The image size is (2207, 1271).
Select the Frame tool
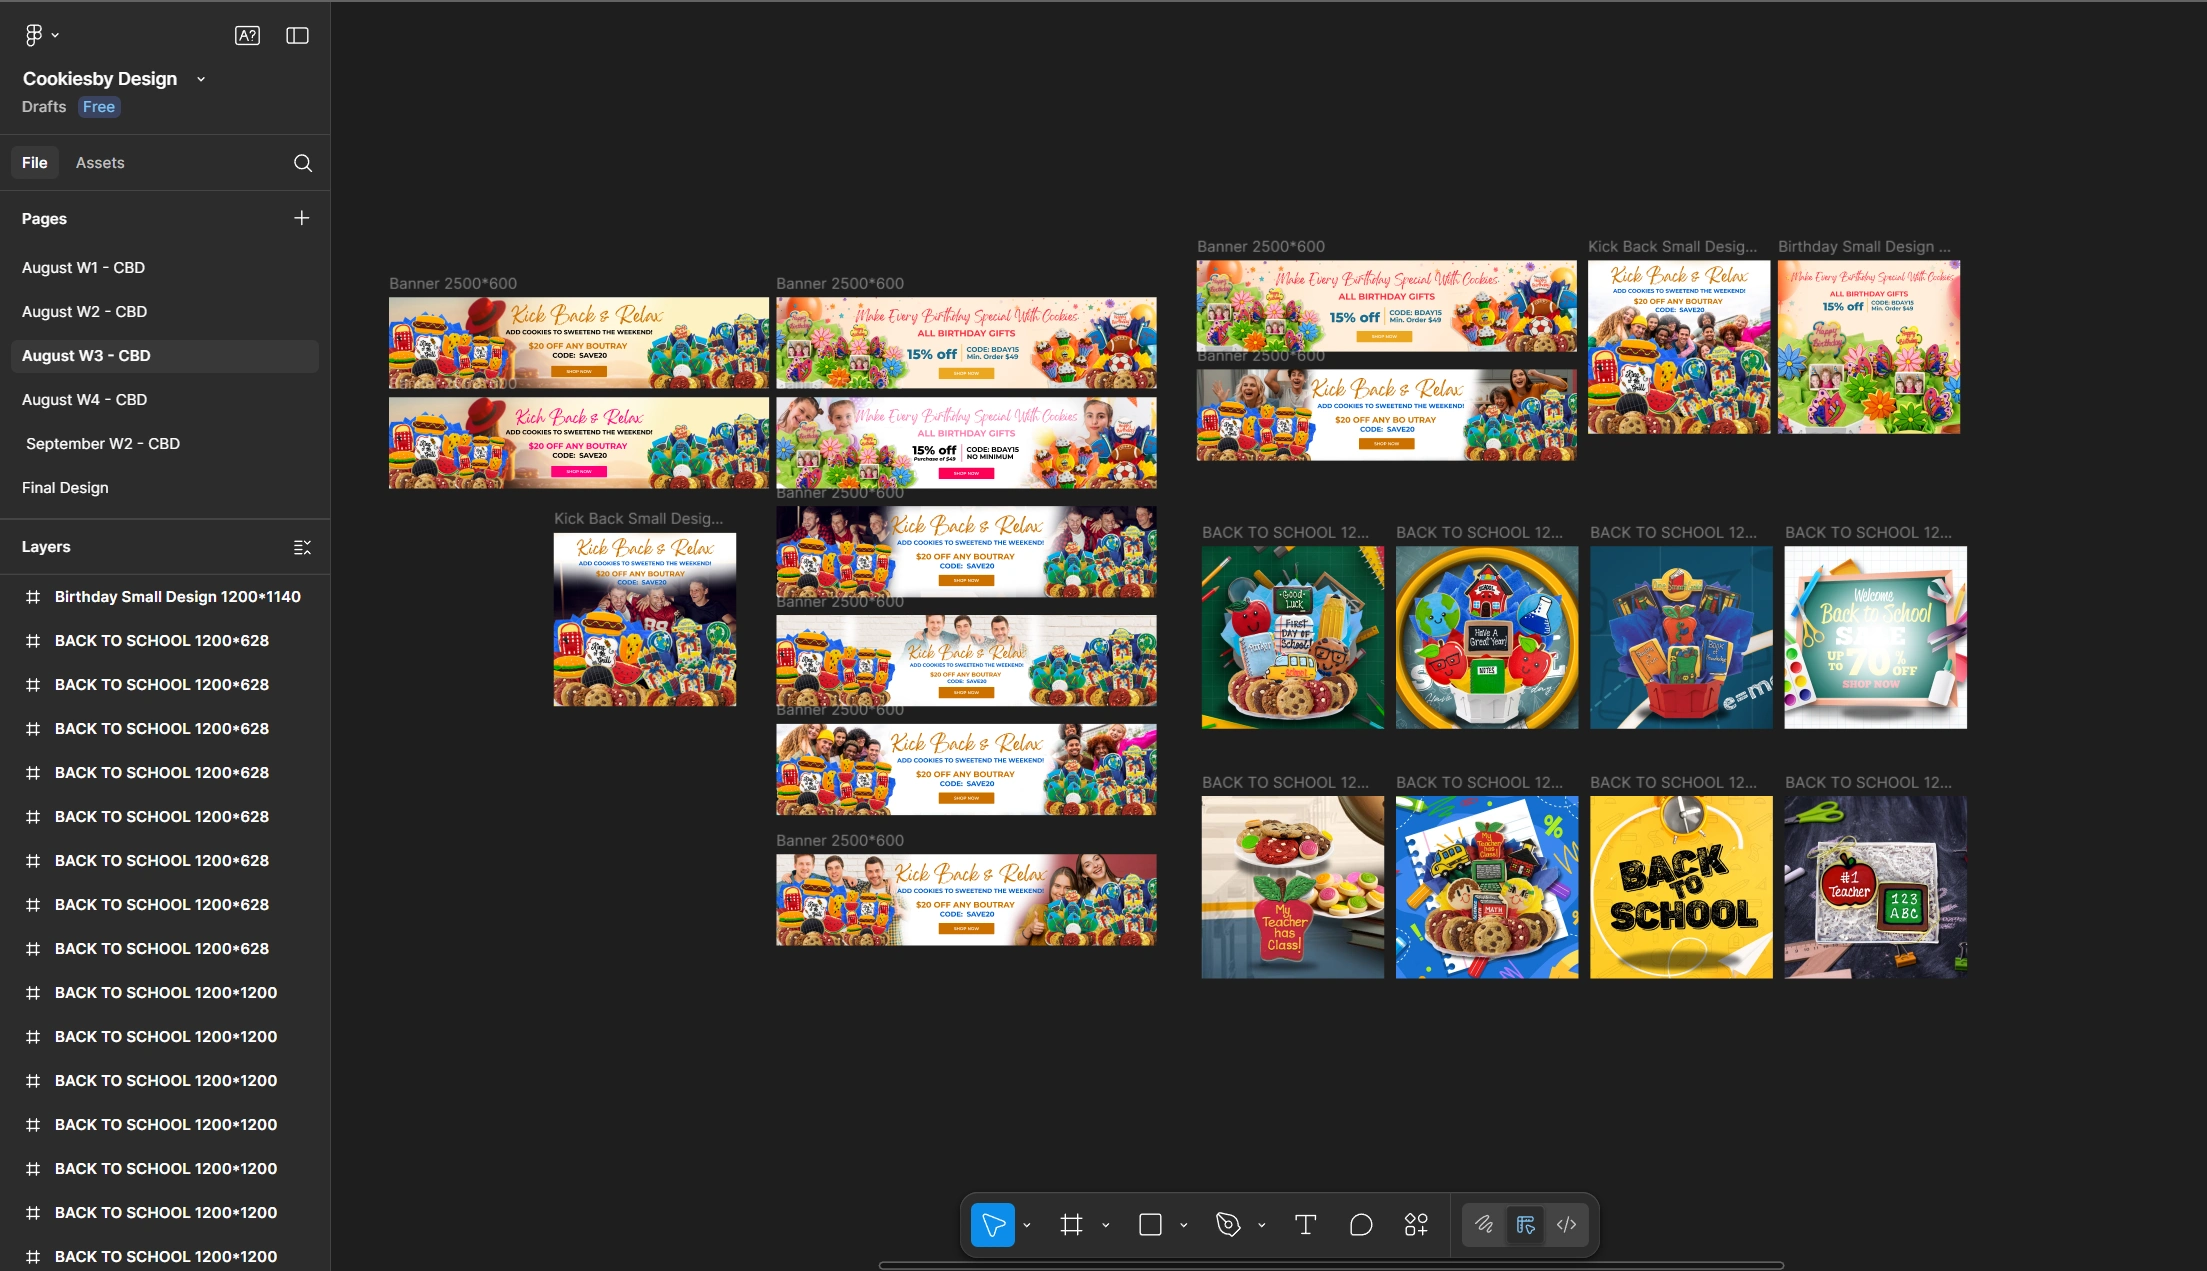click(x=1071, y=1224)
